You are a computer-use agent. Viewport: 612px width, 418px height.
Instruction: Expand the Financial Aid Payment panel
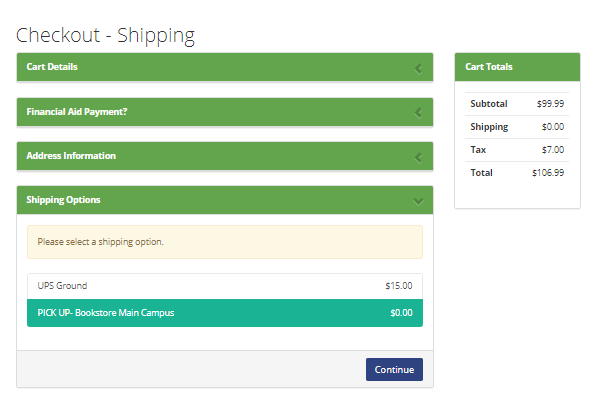pos(225,112)
